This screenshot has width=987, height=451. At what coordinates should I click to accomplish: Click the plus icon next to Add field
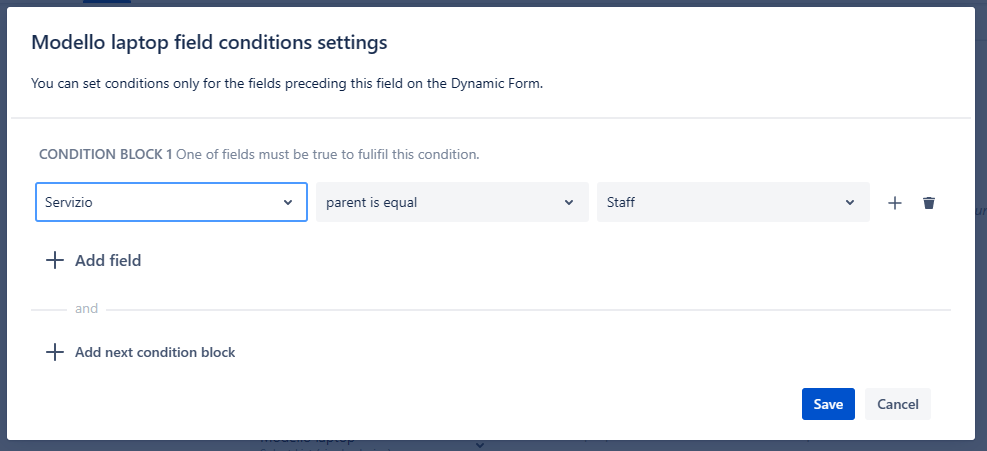click(55, 261)
